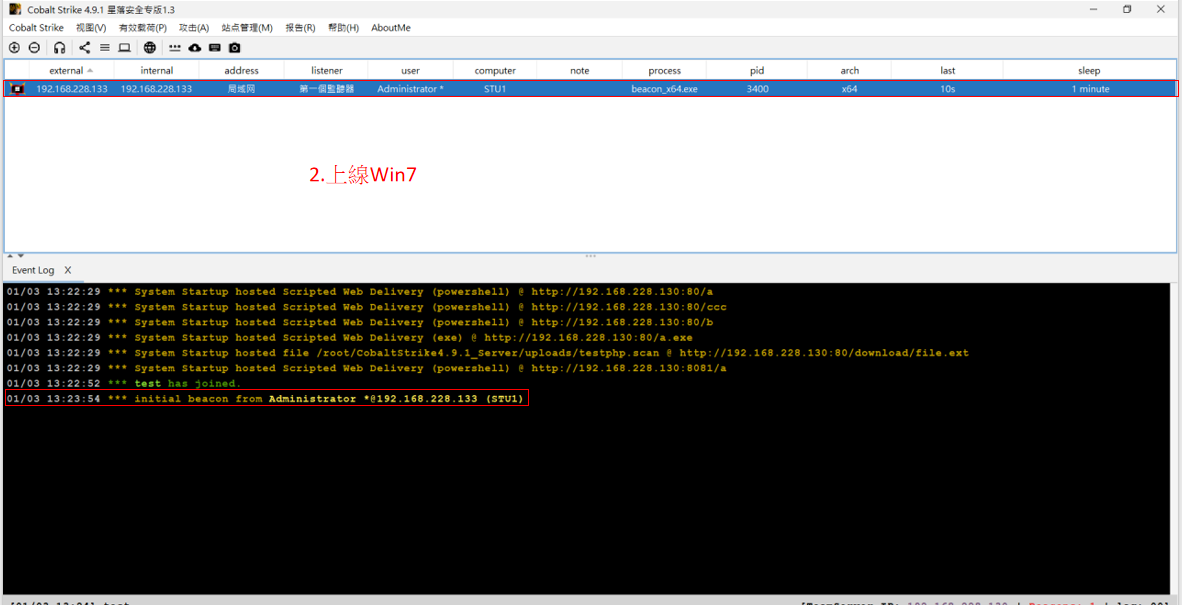
Task: Open screenshots via the camera icon
Action: (234, 47)
